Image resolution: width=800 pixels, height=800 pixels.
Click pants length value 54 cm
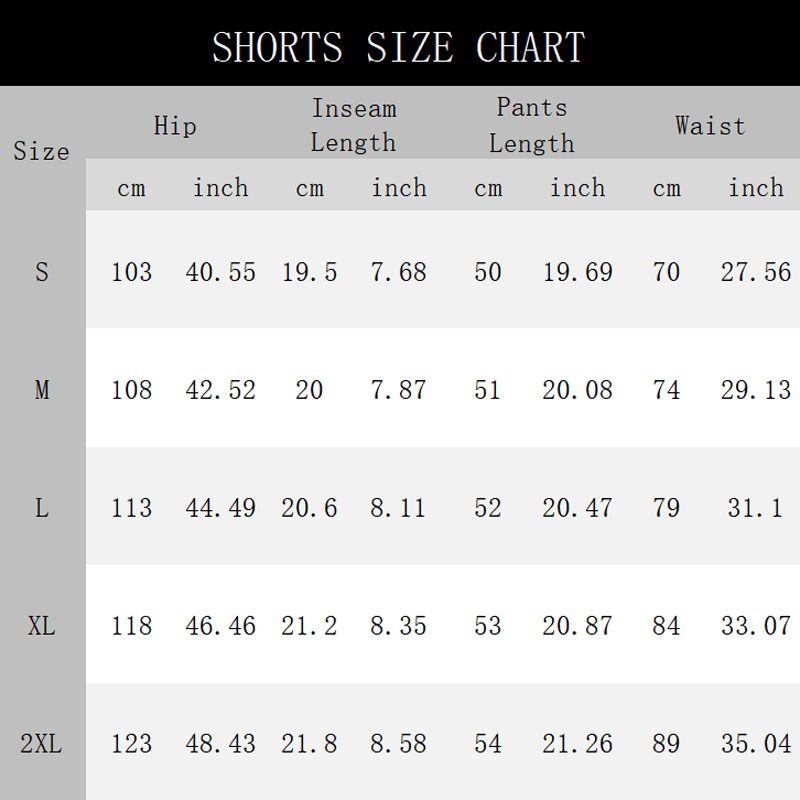(488, 744)
